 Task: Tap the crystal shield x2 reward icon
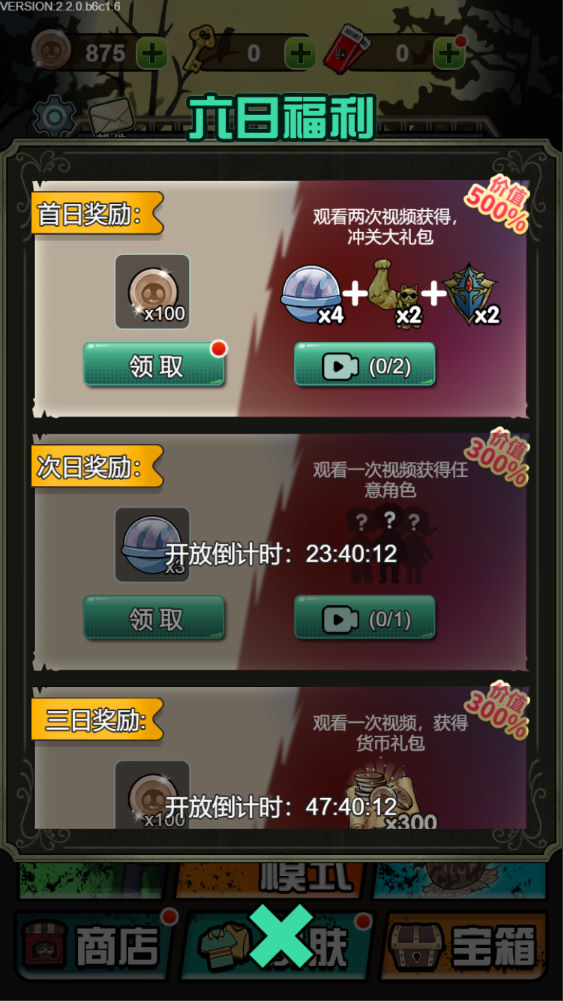click(x=471, y=294)
